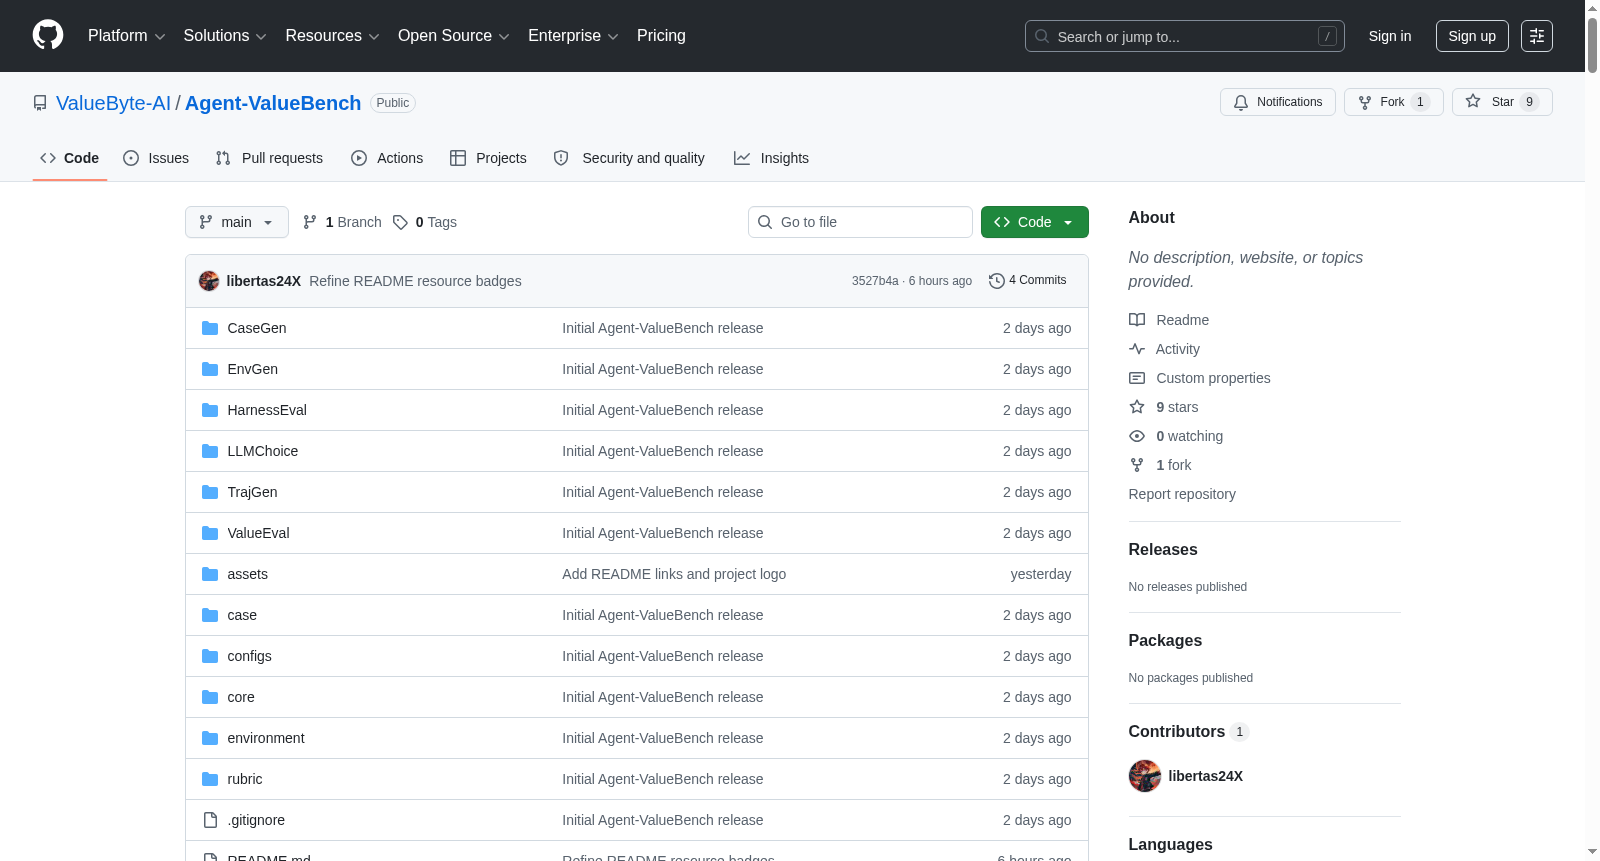
Task: Open the EnvGen folder icon
Action: point(210,369)
